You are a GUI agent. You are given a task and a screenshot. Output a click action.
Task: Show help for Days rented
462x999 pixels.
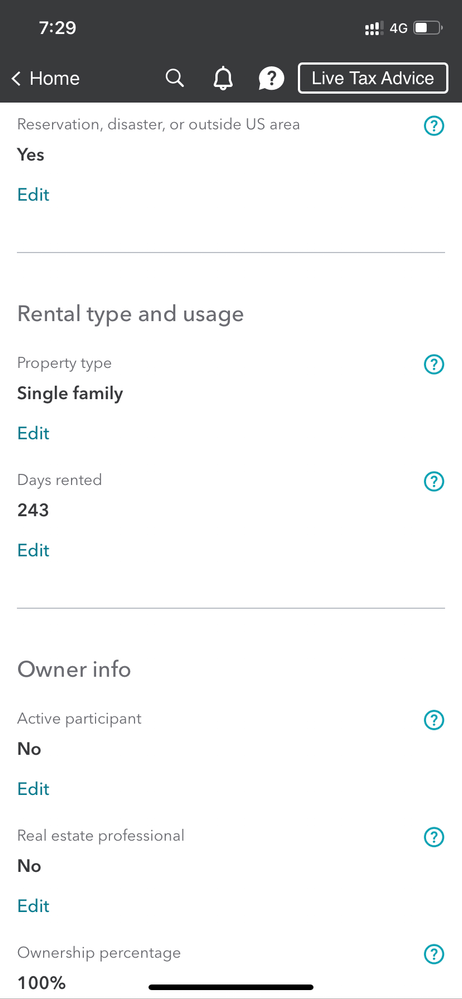[434, 482]
